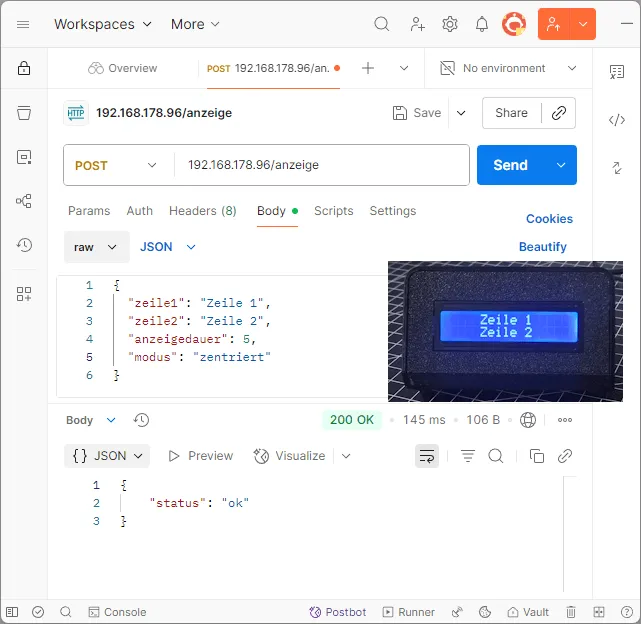Screen dimensions: 641x624
Task: Toggle the hamburger sidebar menu
Action: pos(23,24)
